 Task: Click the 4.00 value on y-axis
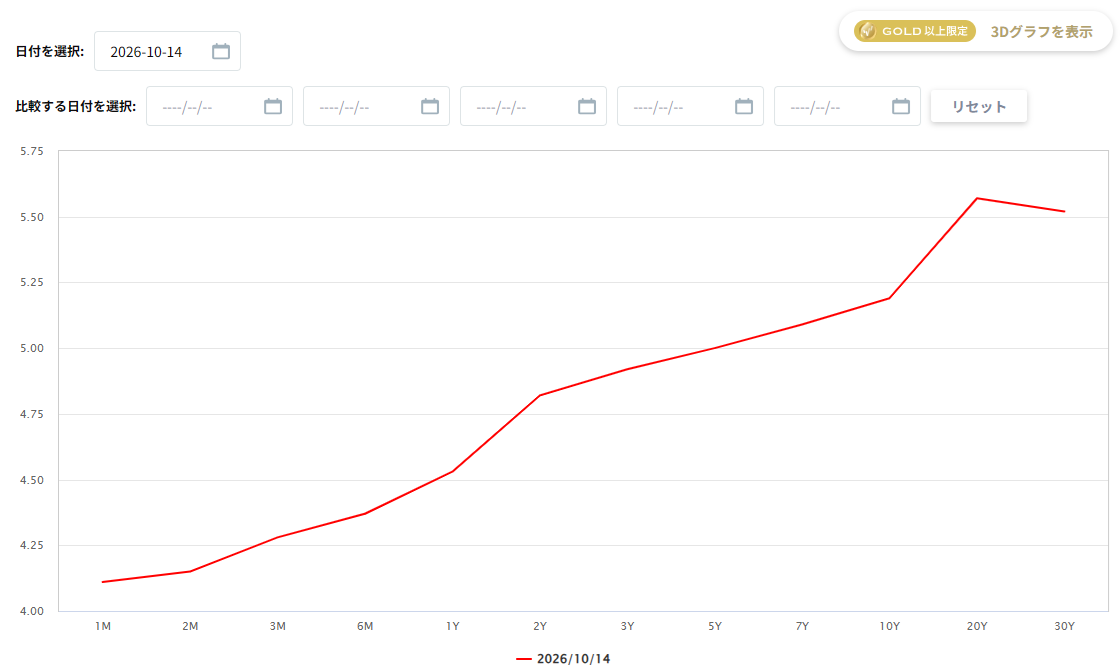point(31,611)
